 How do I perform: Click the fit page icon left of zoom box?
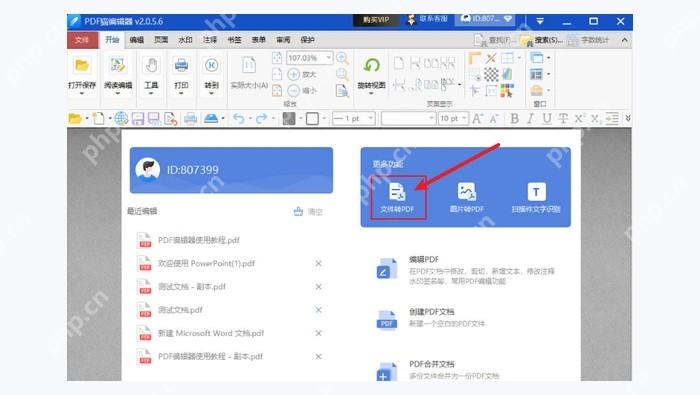click(x=277, y=58)
